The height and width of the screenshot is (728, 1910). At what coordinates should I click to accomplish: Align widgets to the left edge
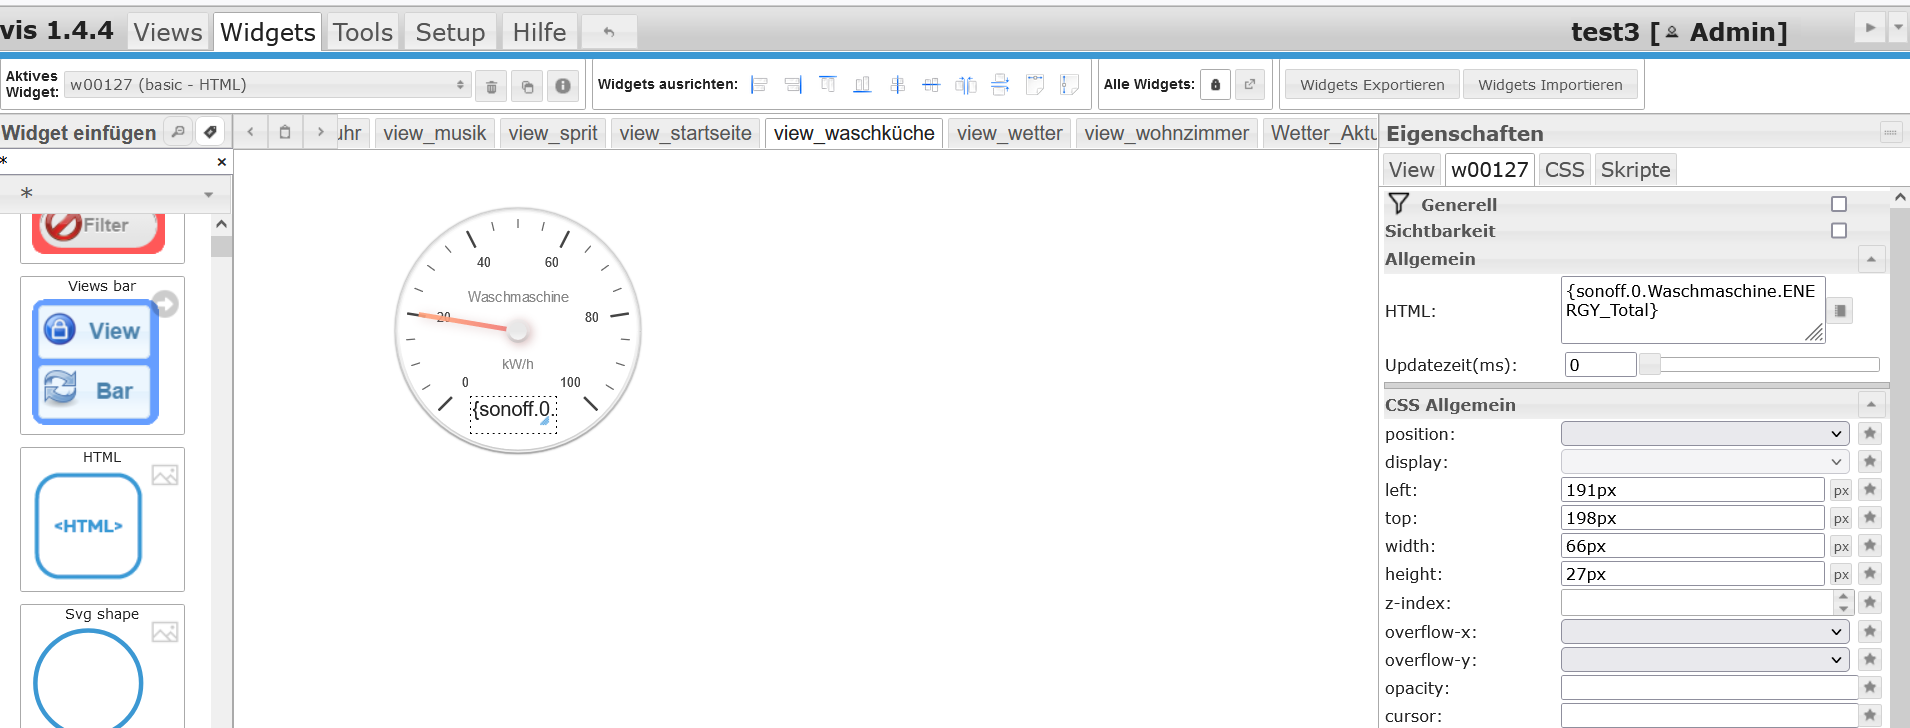click(759, 85)
